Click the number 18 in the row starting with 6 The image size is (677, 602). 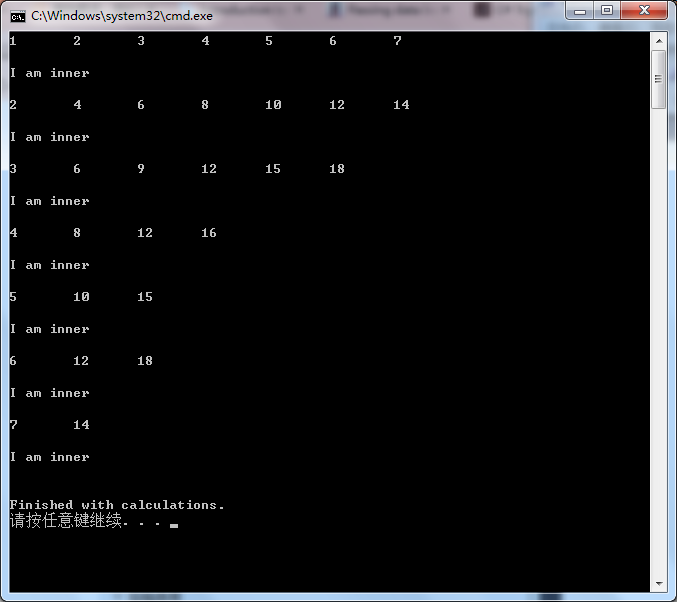pos(145,361)
